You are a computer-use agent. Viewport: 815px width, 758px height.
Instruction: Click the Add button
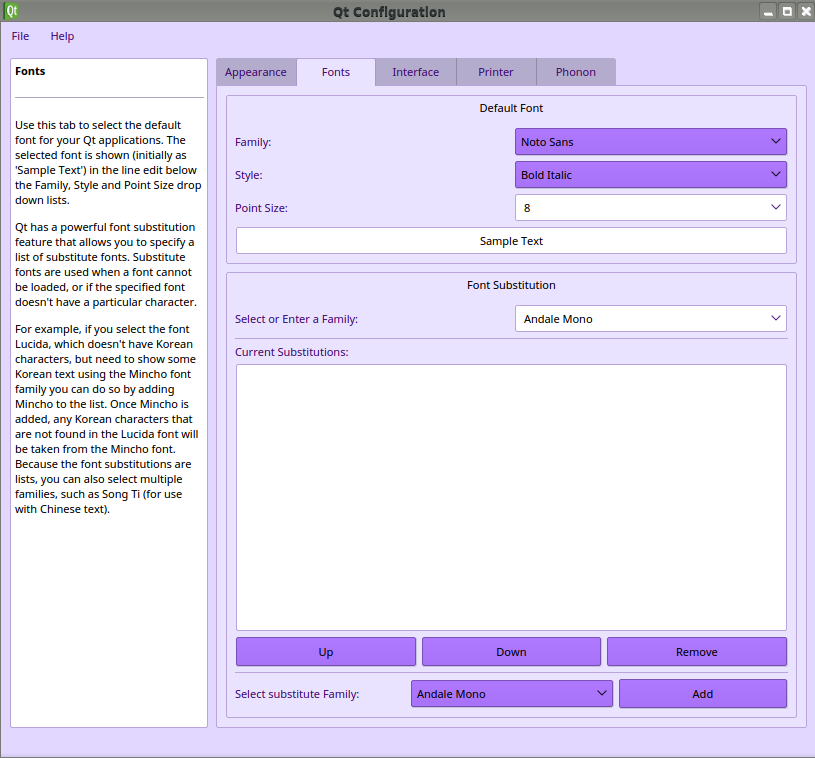coord(702,694)
